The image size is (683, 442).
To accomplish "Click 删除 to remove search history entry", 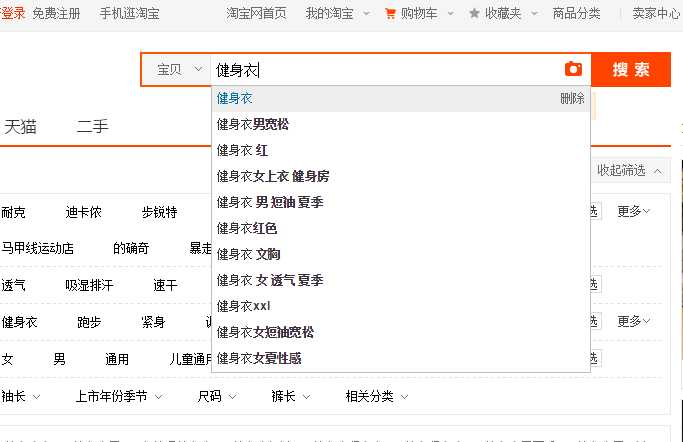I will (572, 99).
